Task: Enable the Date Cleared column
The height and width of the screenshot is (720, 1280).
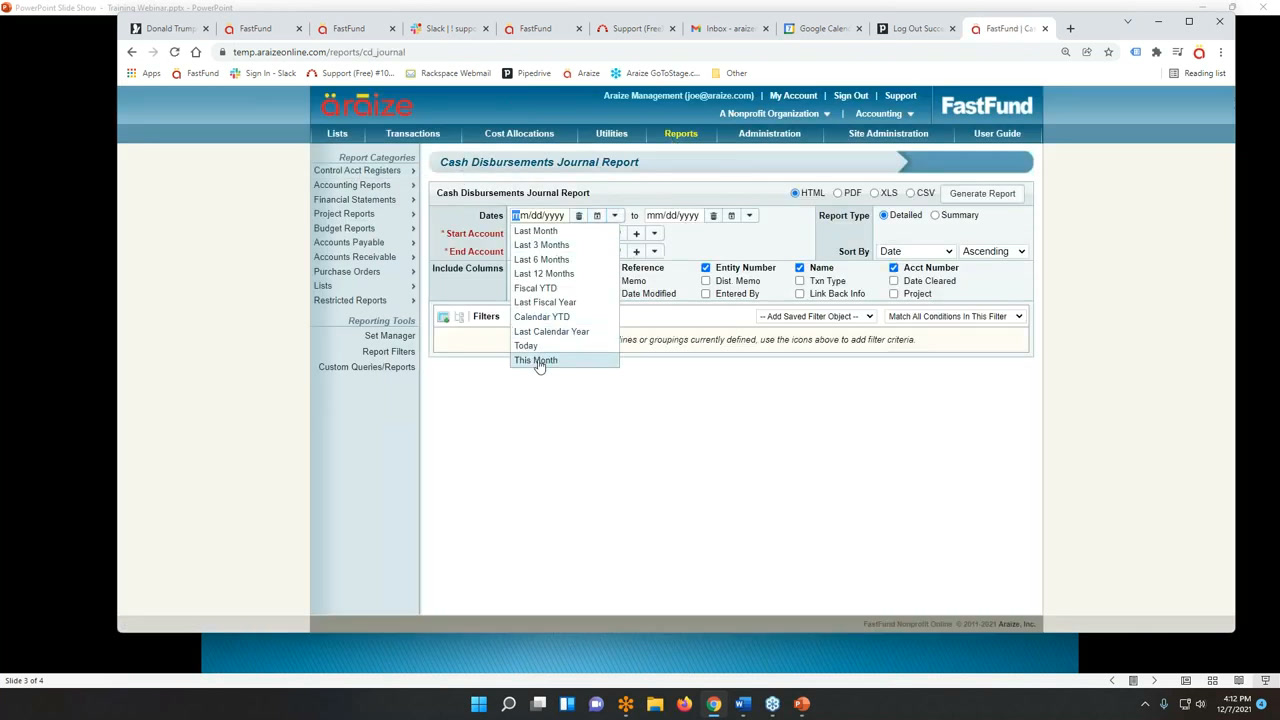Action: point(894,281)
